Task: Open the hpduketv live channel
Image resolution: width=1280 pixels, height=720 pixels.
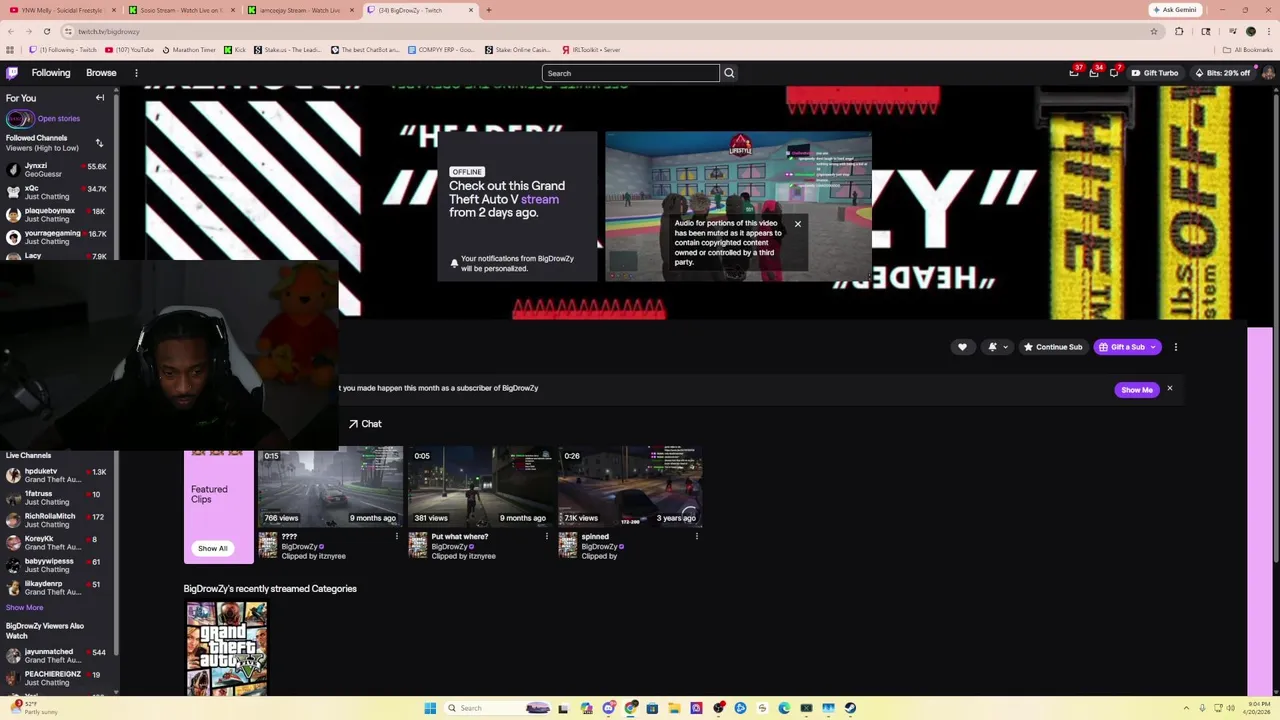Action: tap(56, 475)
